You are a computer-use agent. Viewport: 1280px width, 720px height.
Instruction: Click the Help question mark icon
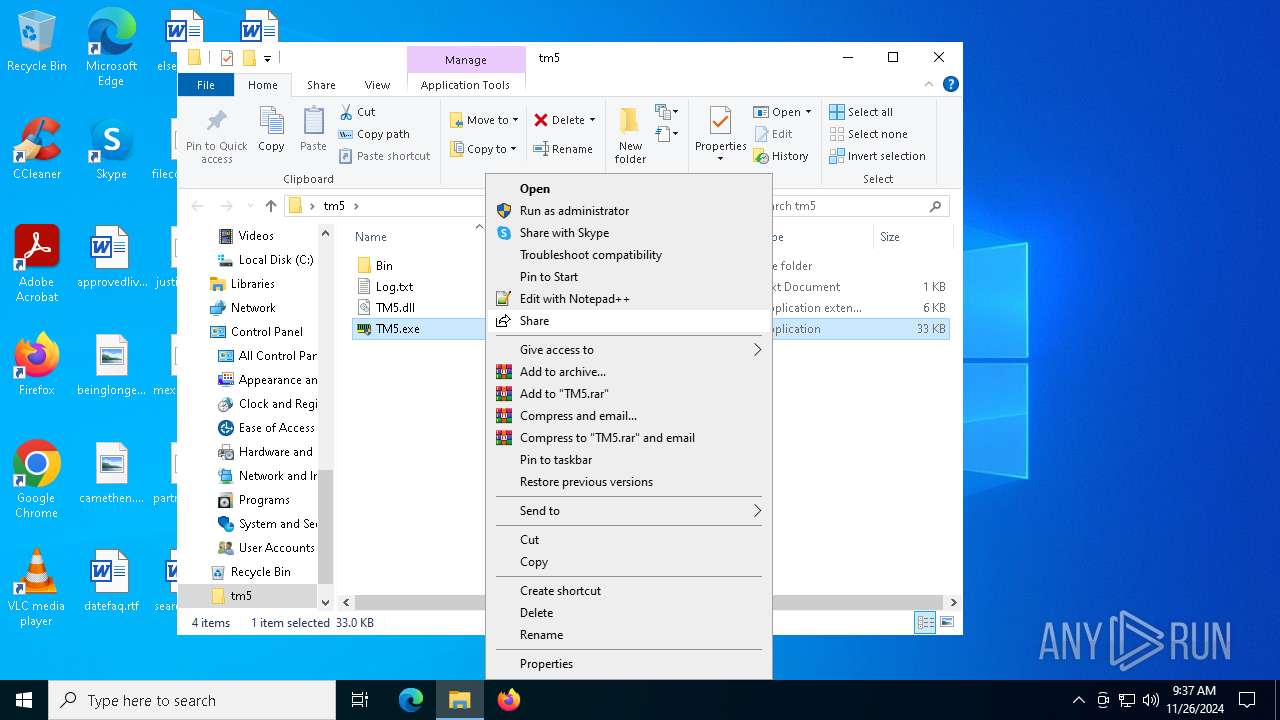coord(951,85)
